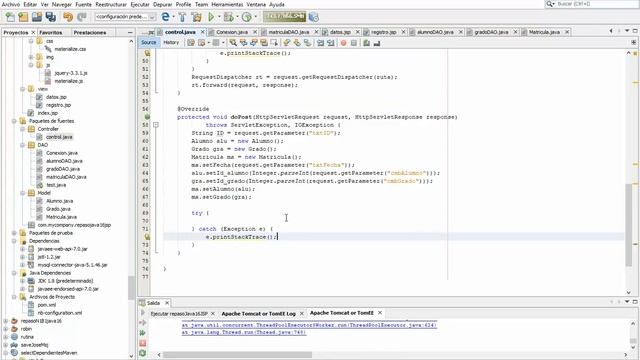Click the Open Project toolbar icon
The height and width of the screenshot is (360, 640).
click(x=37, y=17)
